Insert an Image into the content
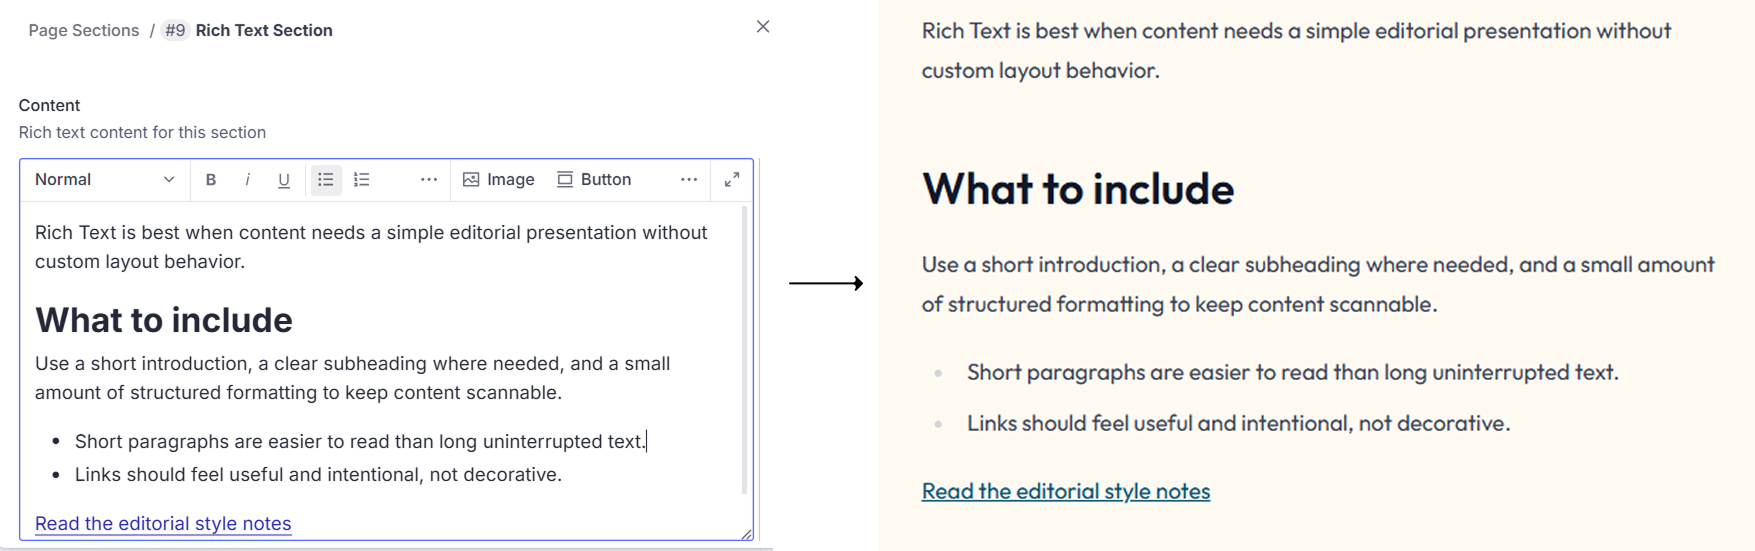This screenshot has height=551, width=1755. (x=499, y=180)
